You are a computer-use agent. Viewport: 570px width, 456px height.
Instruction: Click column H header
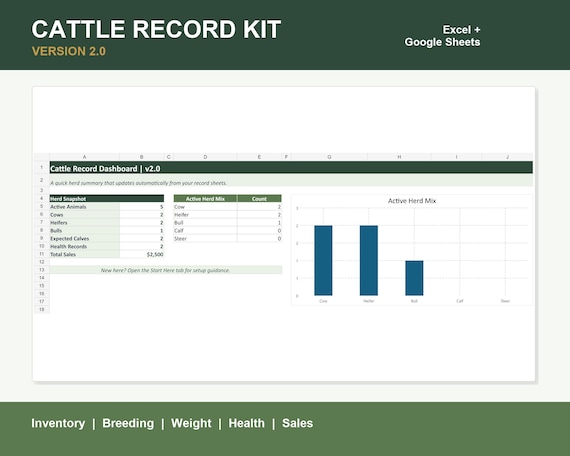click(x=399, y=157)
